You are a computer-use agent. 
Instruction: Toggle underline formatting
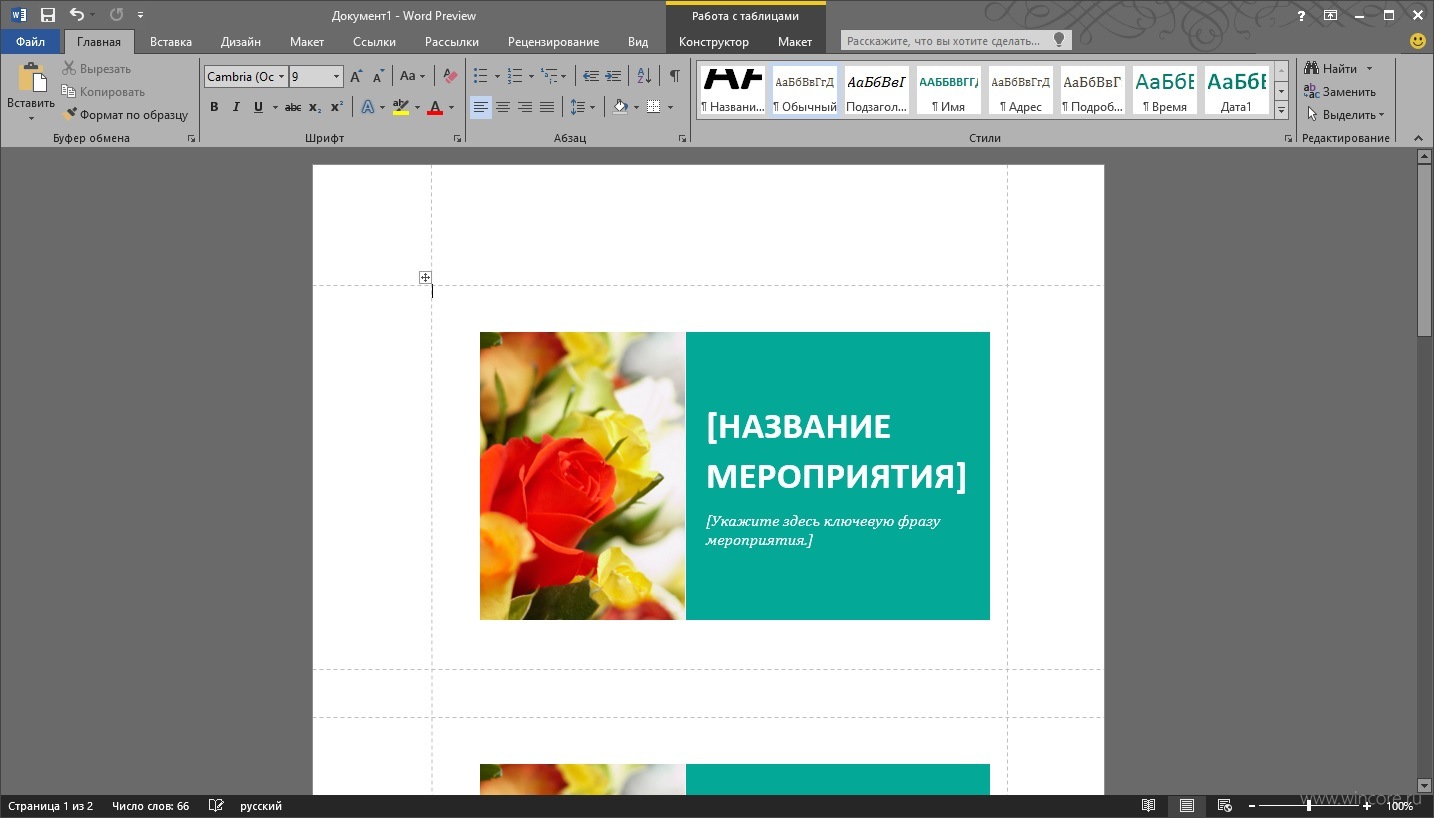tap(258, 107)
